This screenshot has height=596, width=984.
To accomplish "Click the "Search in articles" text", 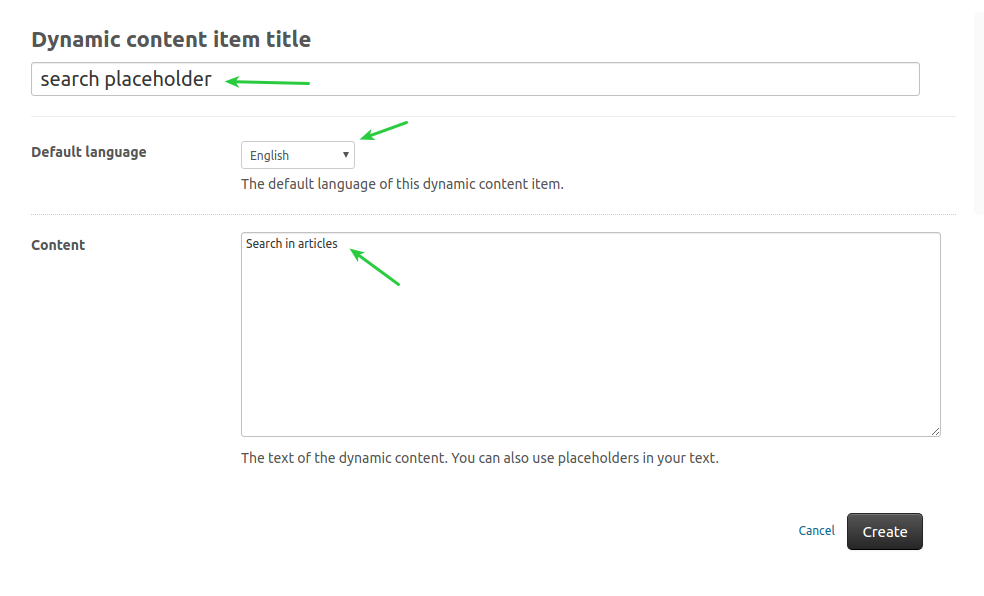I will 292,244.
